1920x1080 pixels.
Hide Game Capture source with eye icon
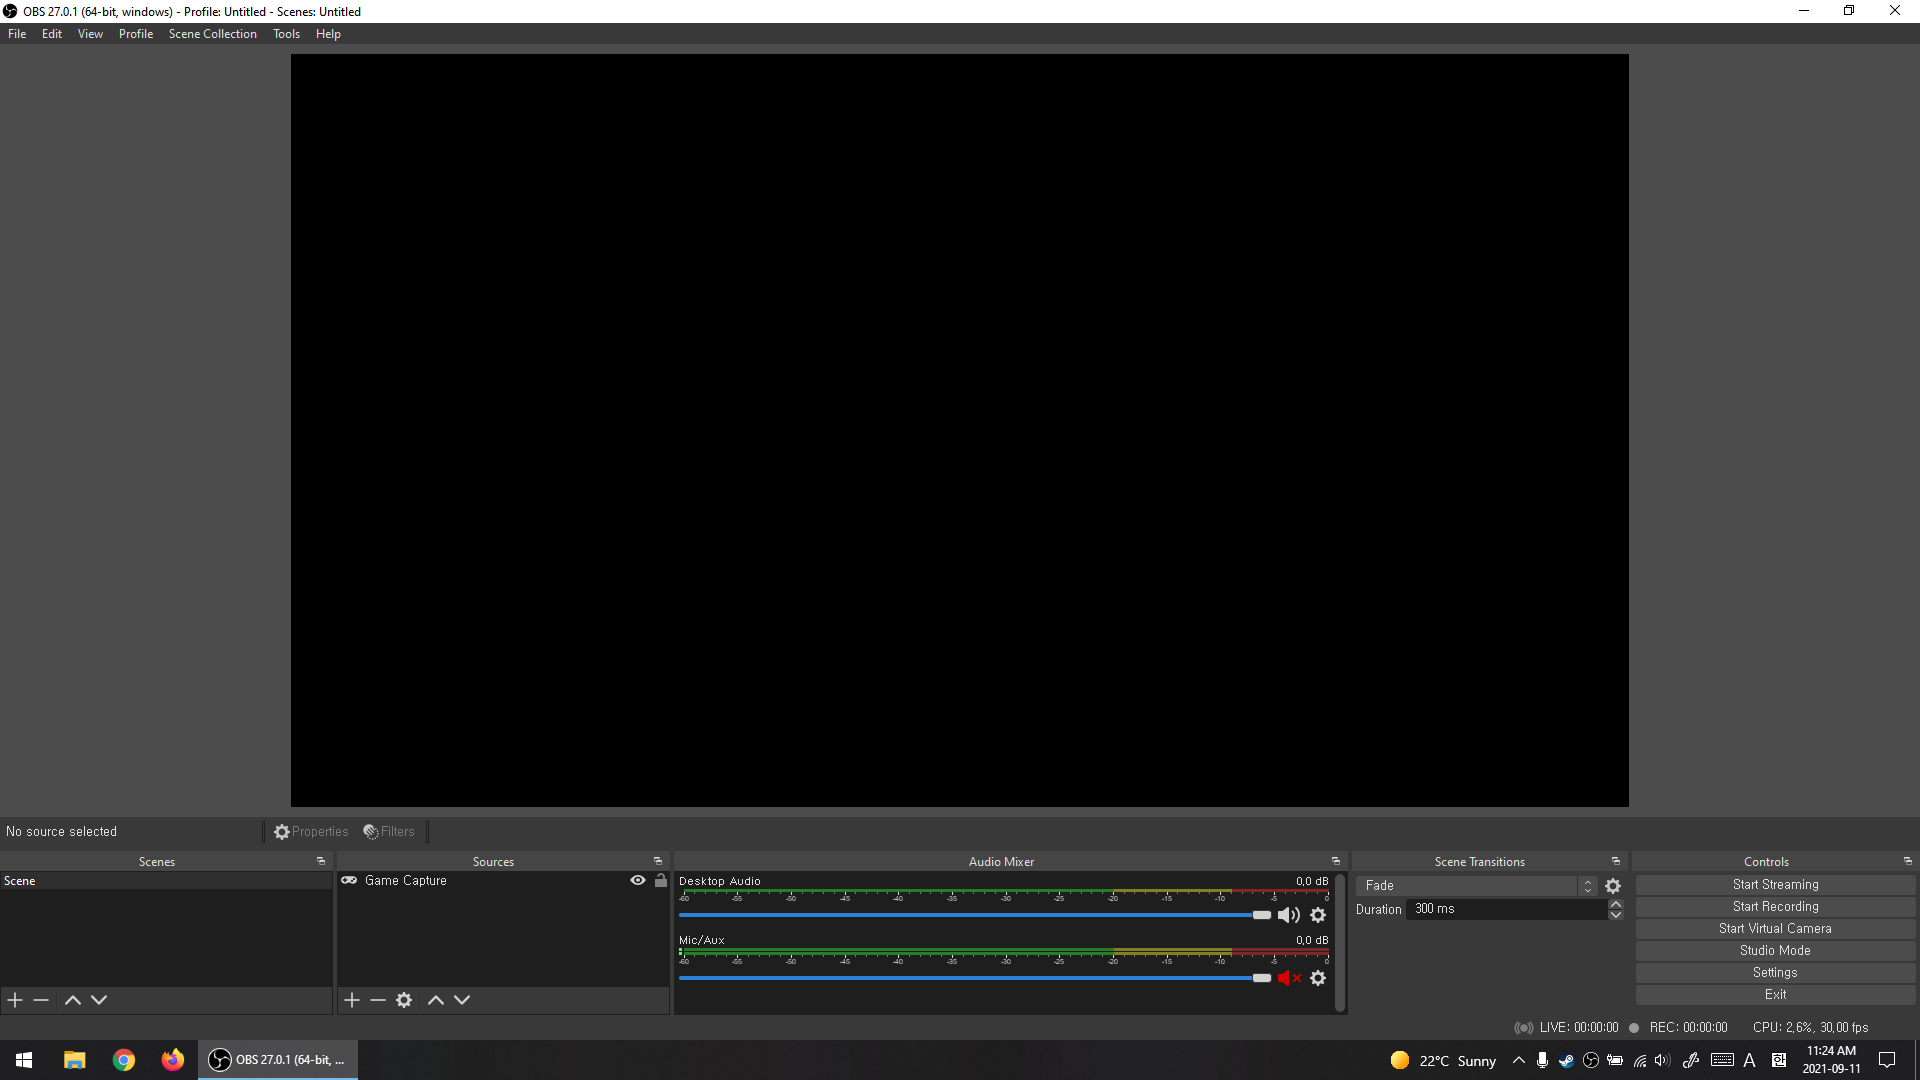pos(638,881)
